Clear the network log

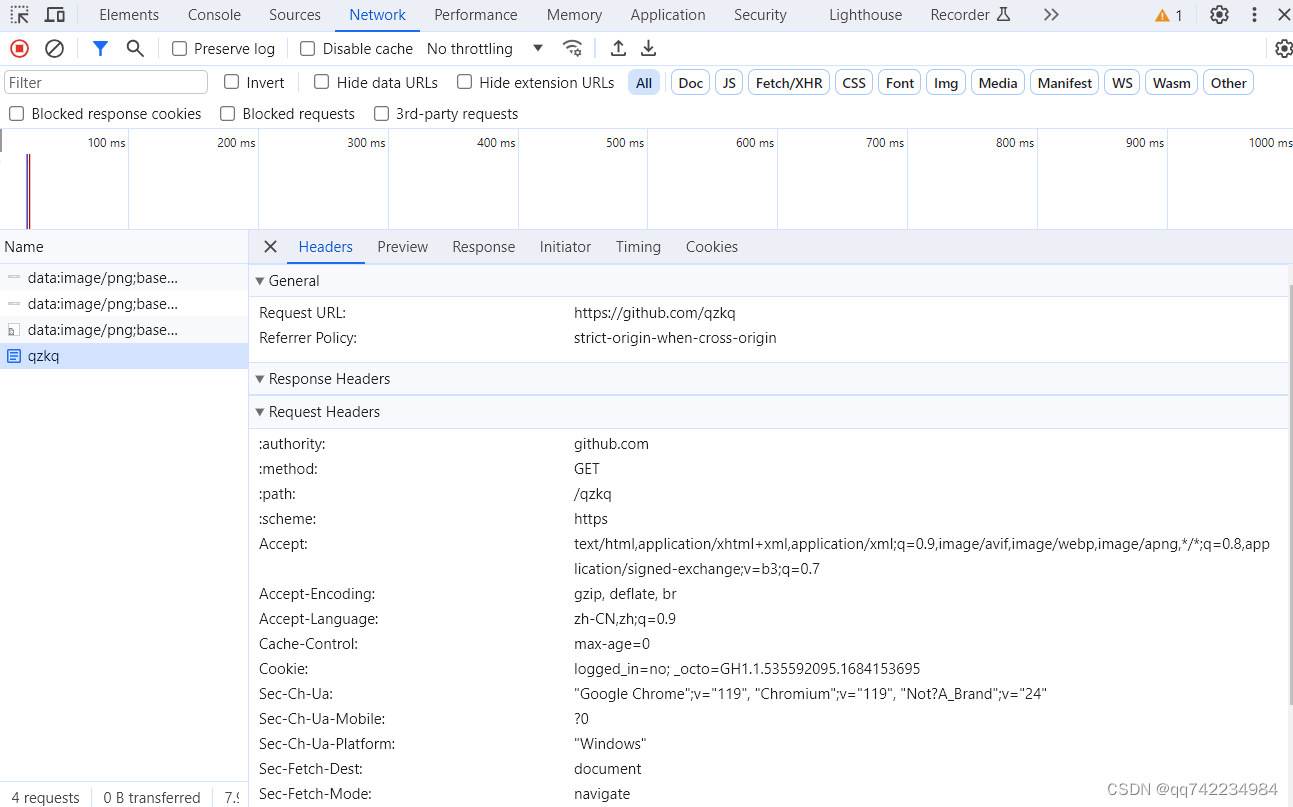(x=55, y=48)
